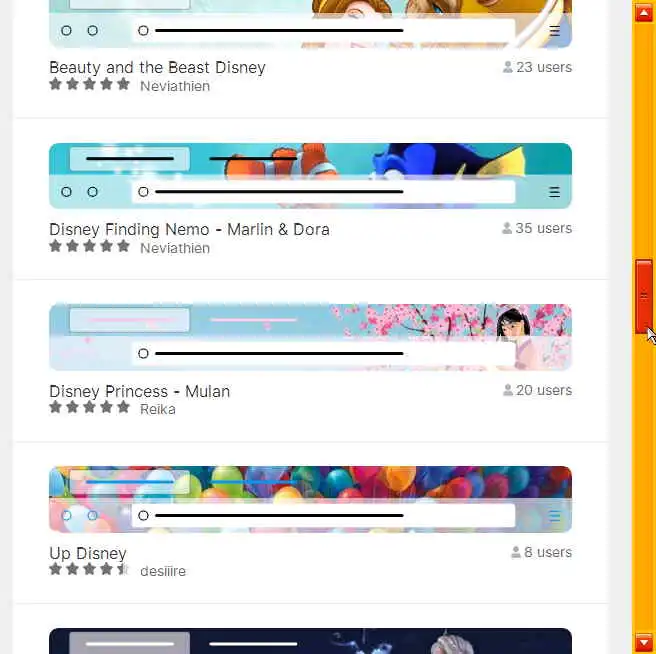Click the scrollbar up arrow button
The image size is (656, 654).
pyautogui.click(x=643, y=13)
